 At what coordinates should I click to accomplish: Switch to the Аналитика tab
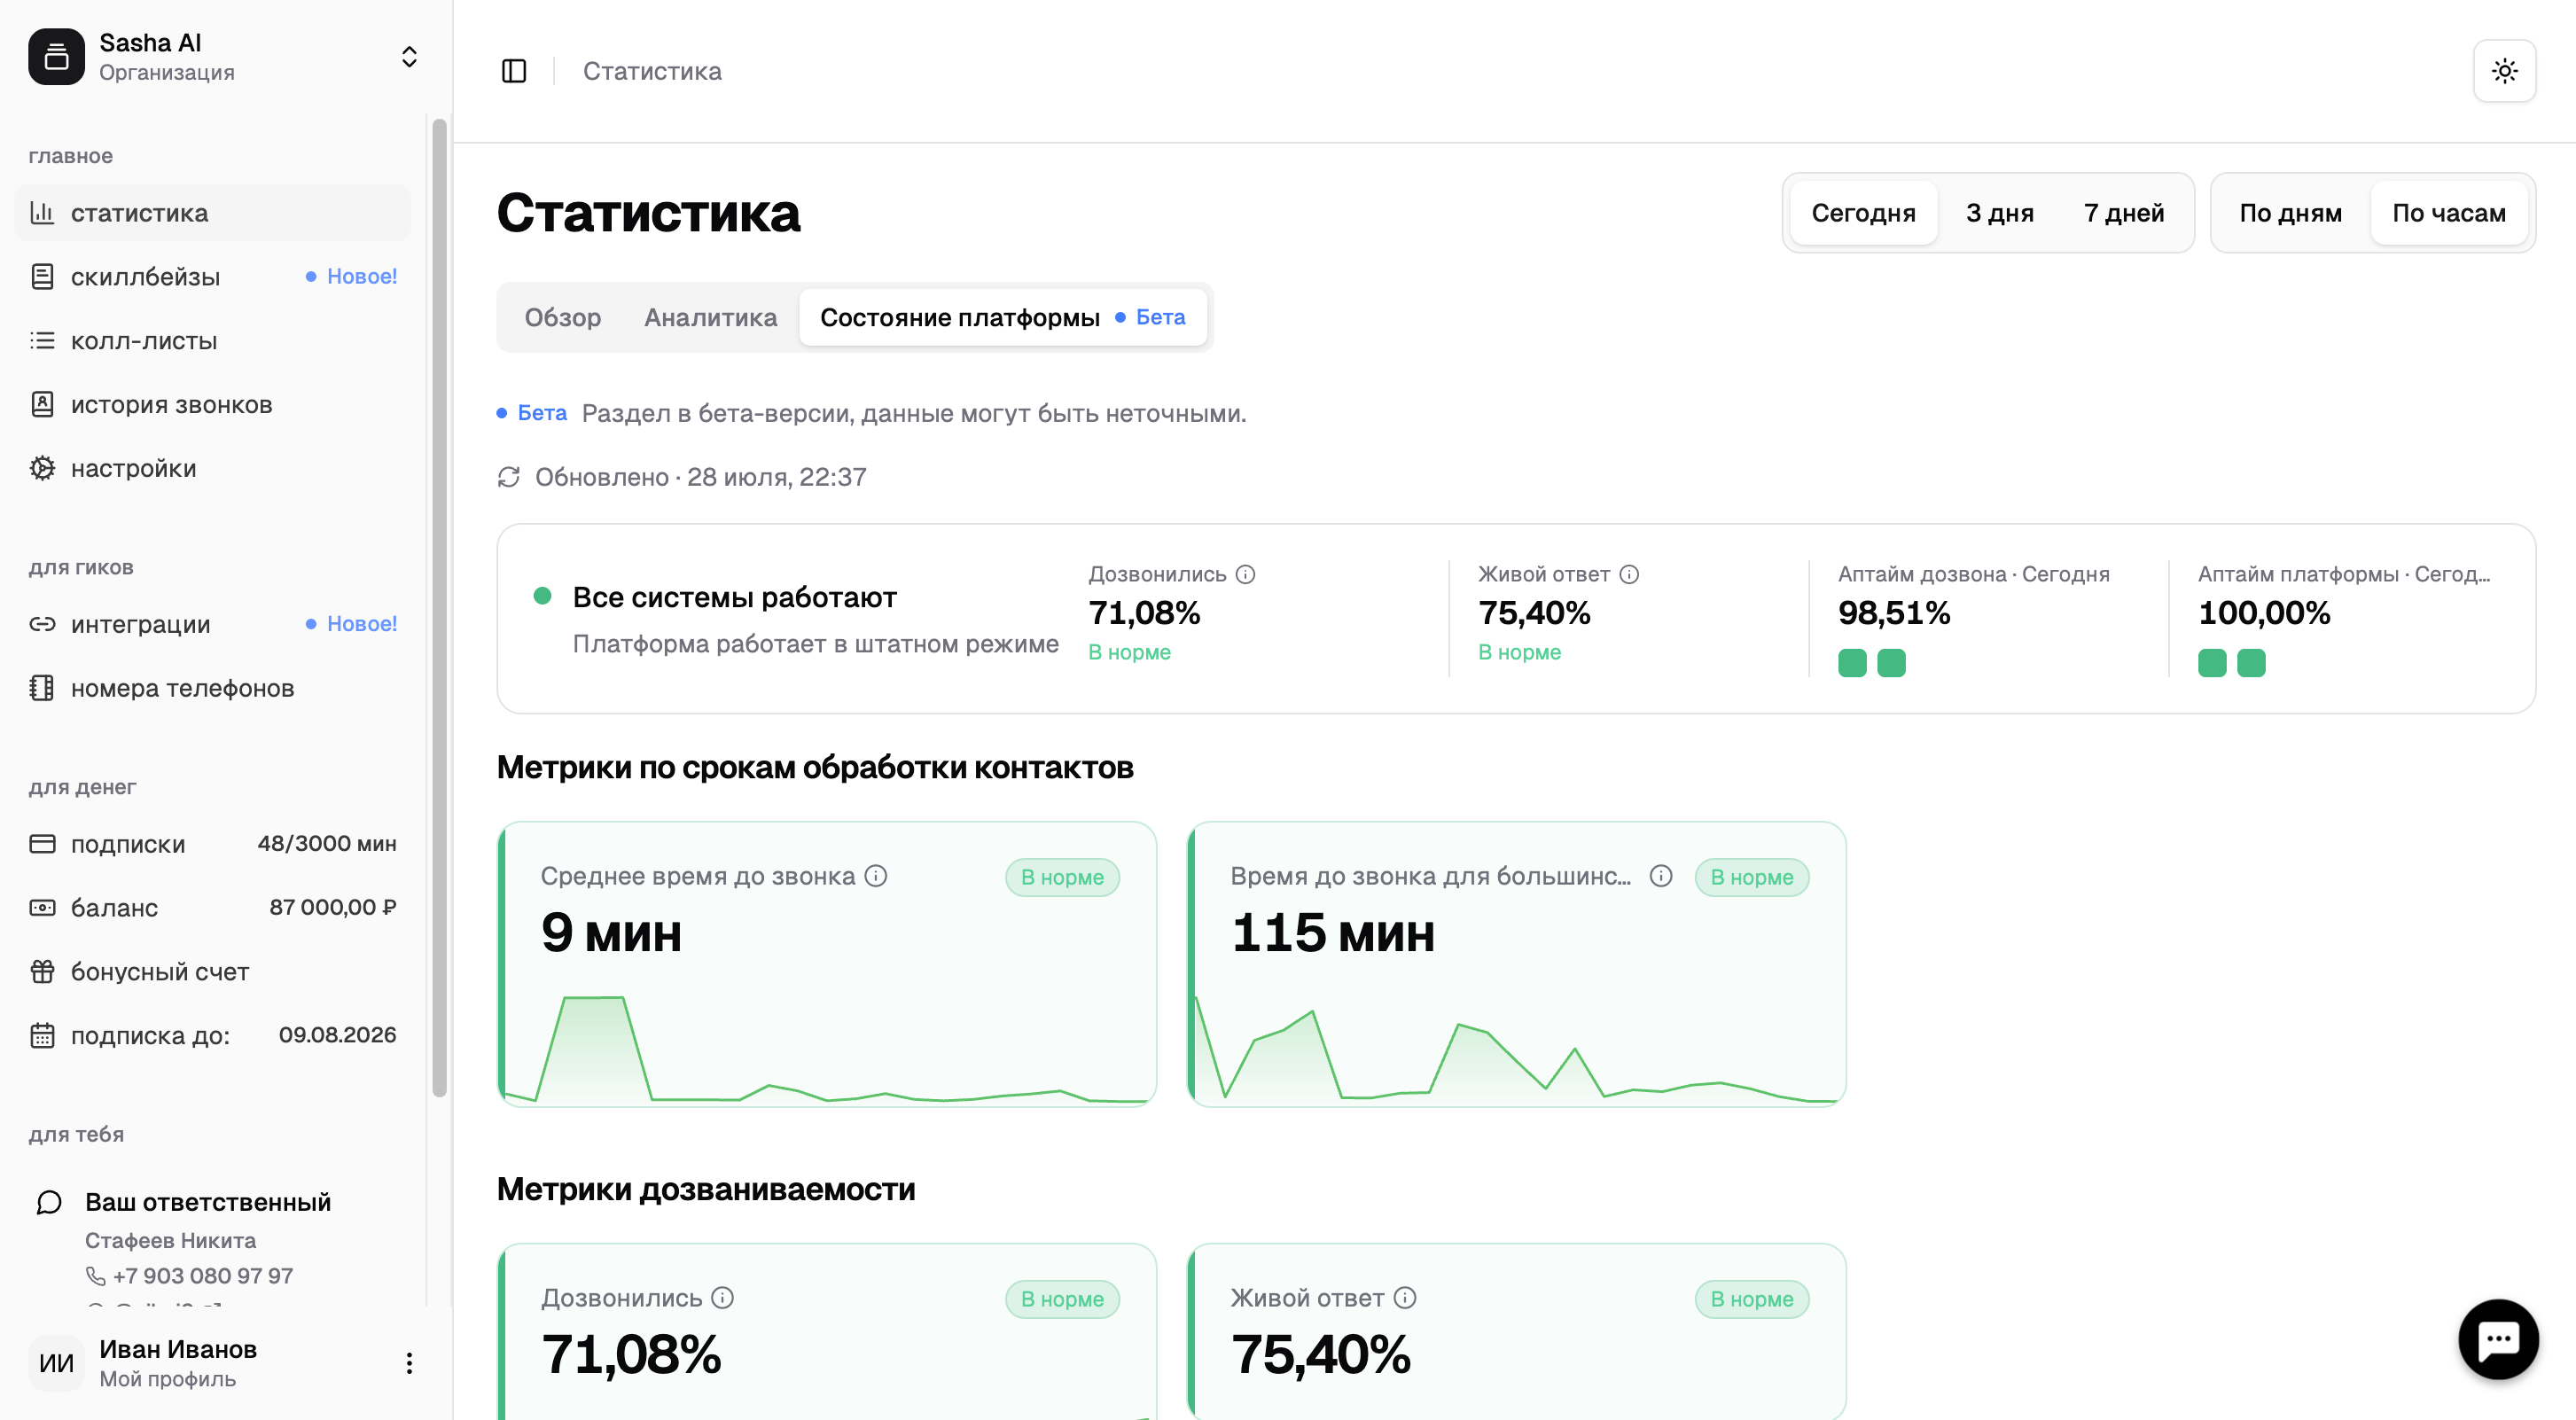pos(710,317)
